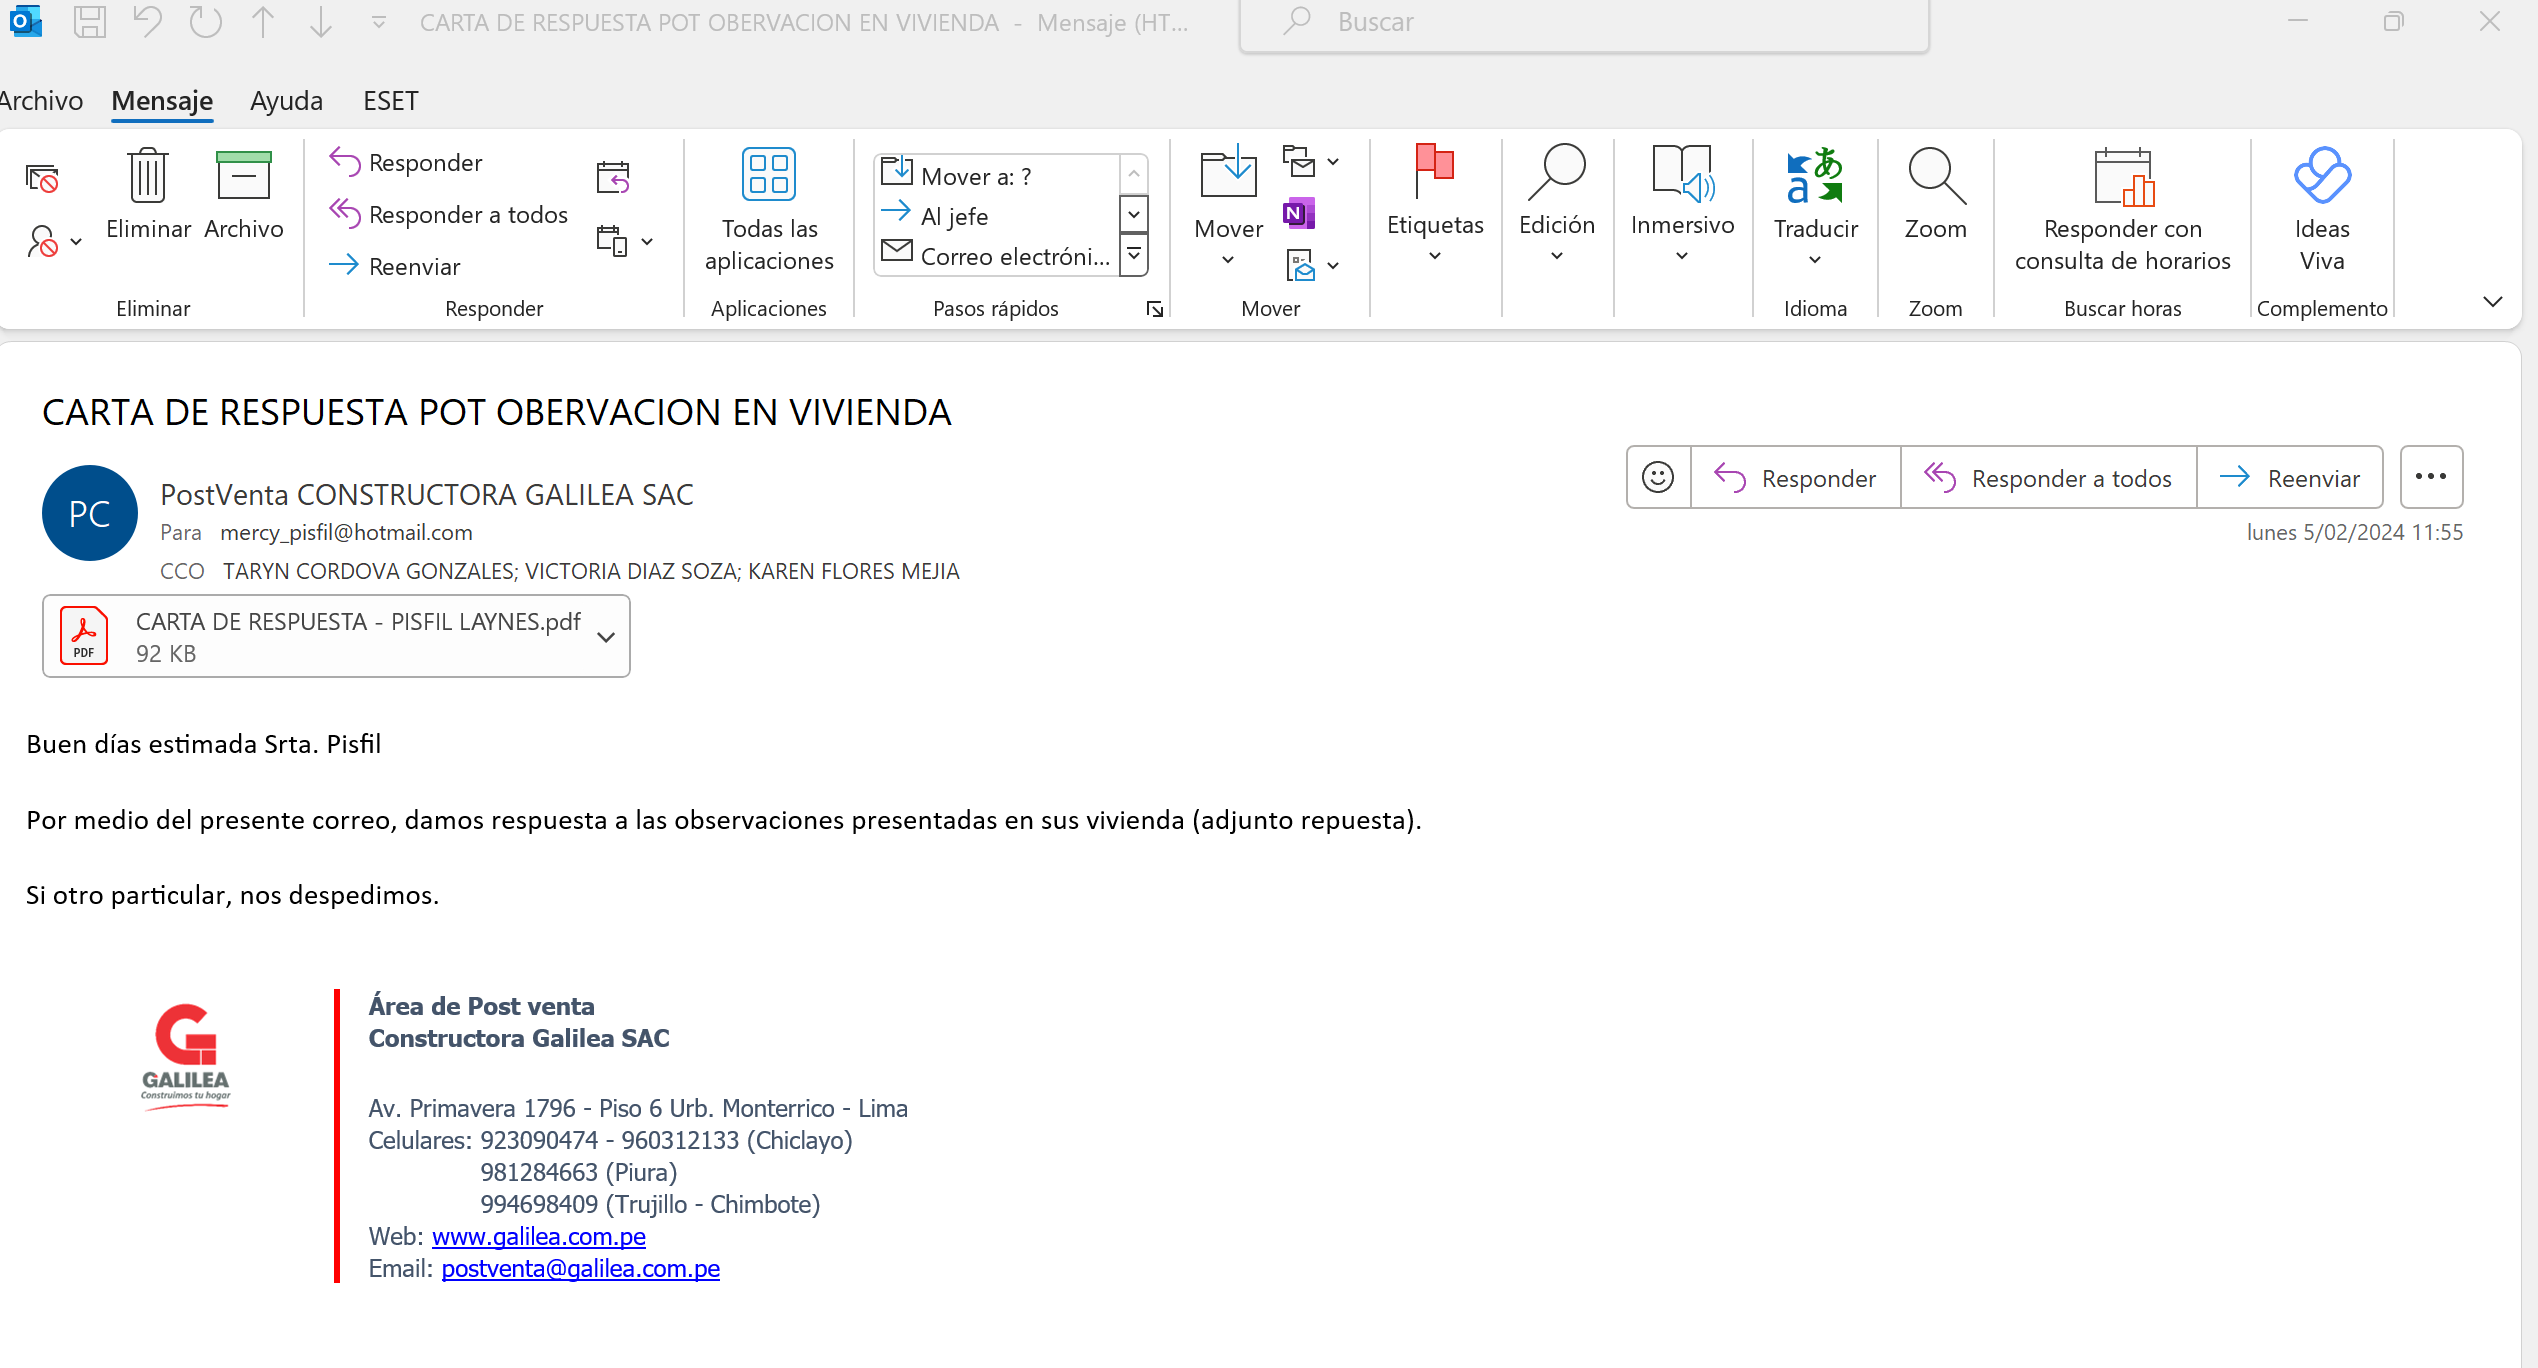
Task: Click Responder a todos in message header
Action: (2049, 477)
